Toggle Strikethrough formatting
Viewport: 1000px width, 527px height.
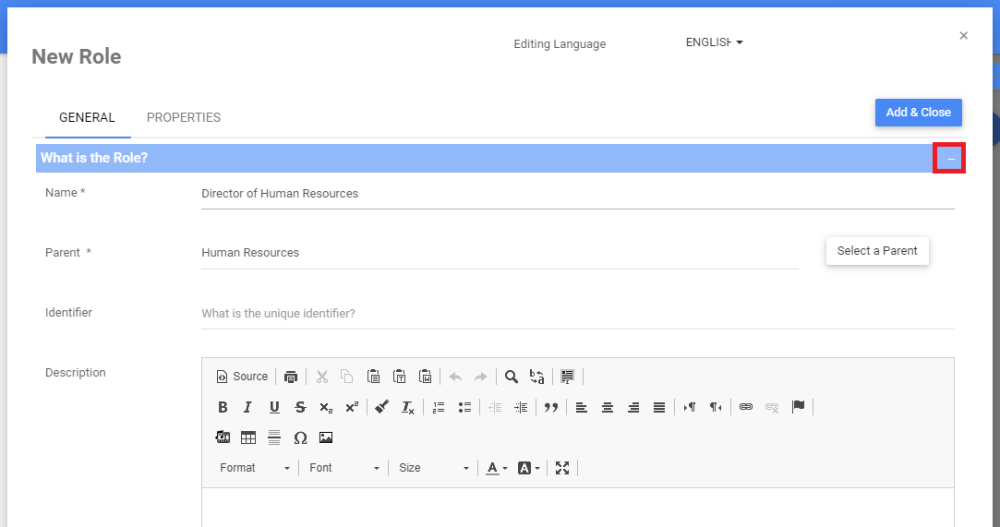point(300,407)
